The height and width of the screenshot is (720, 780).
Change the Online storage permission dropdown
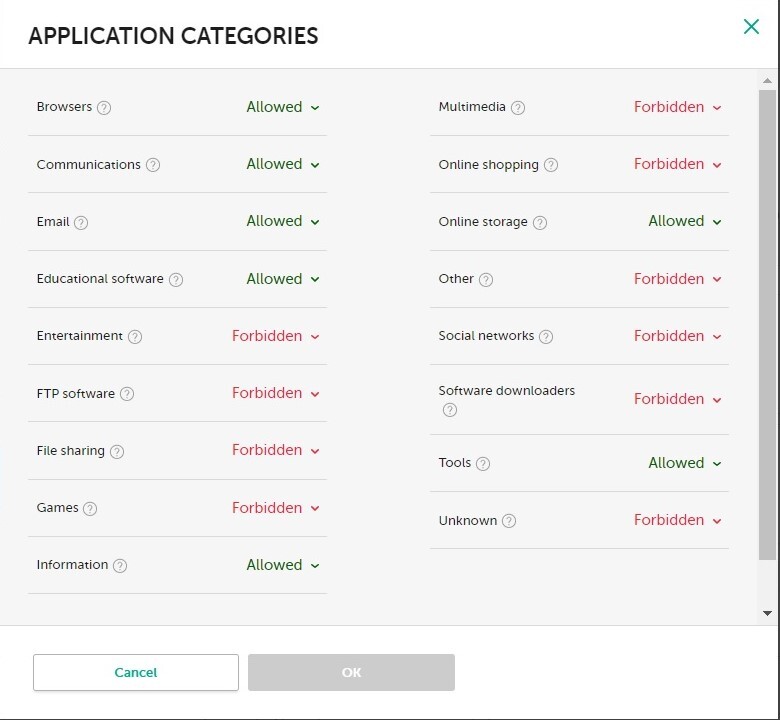(685, 221)
